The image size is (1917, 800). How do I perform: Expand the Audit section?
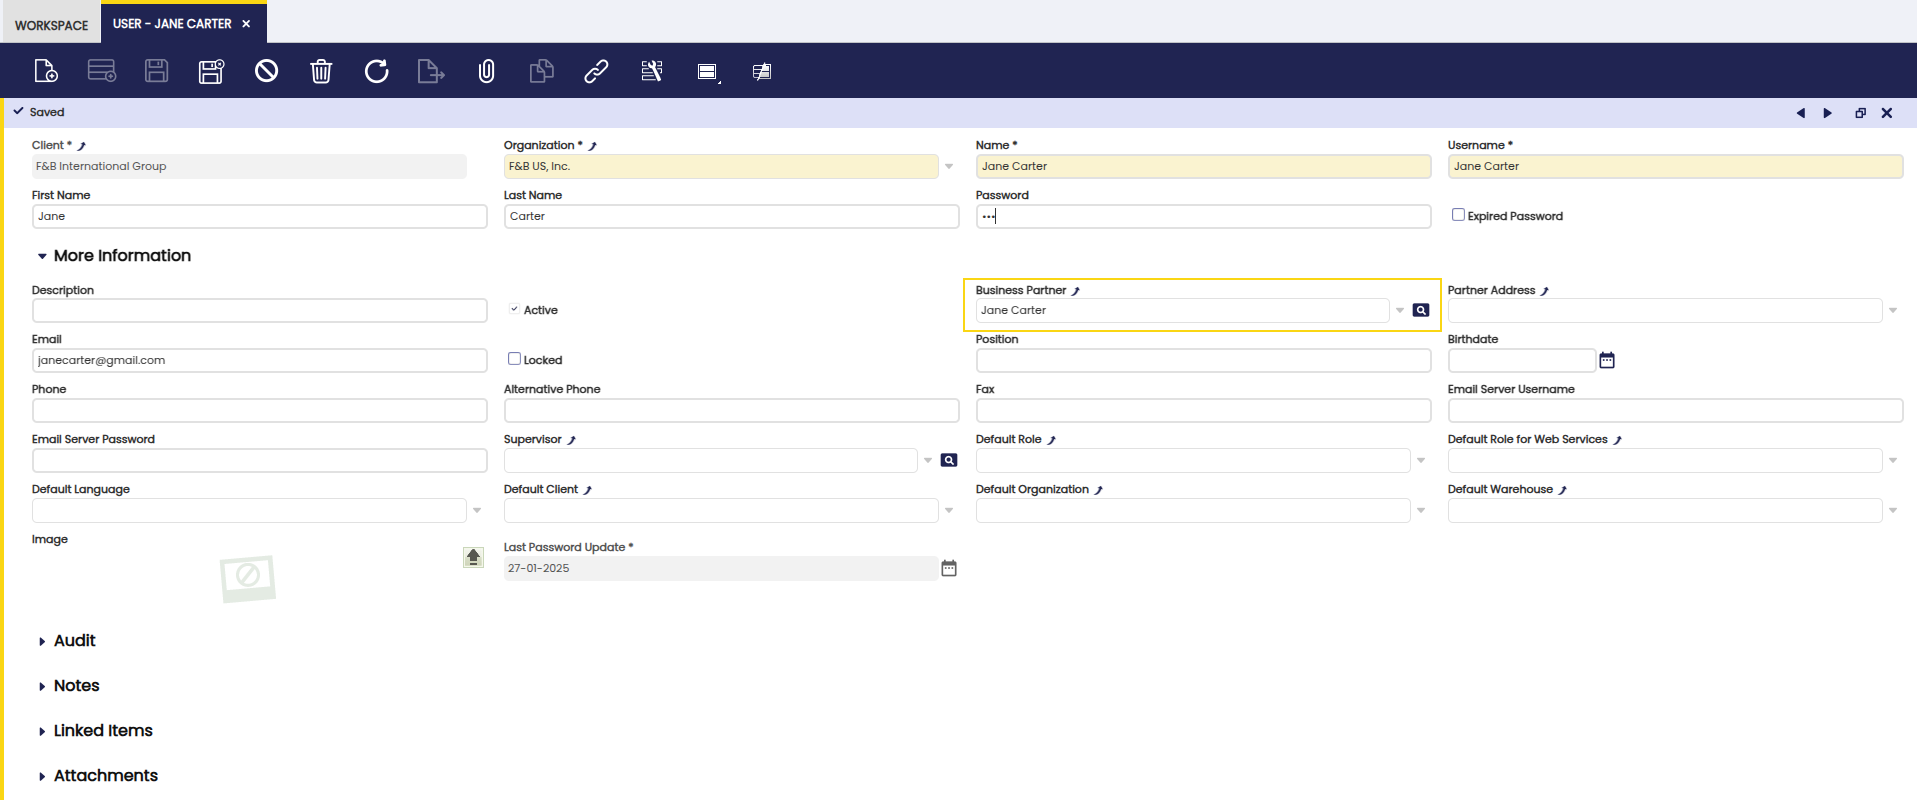(x=67, y=641)
